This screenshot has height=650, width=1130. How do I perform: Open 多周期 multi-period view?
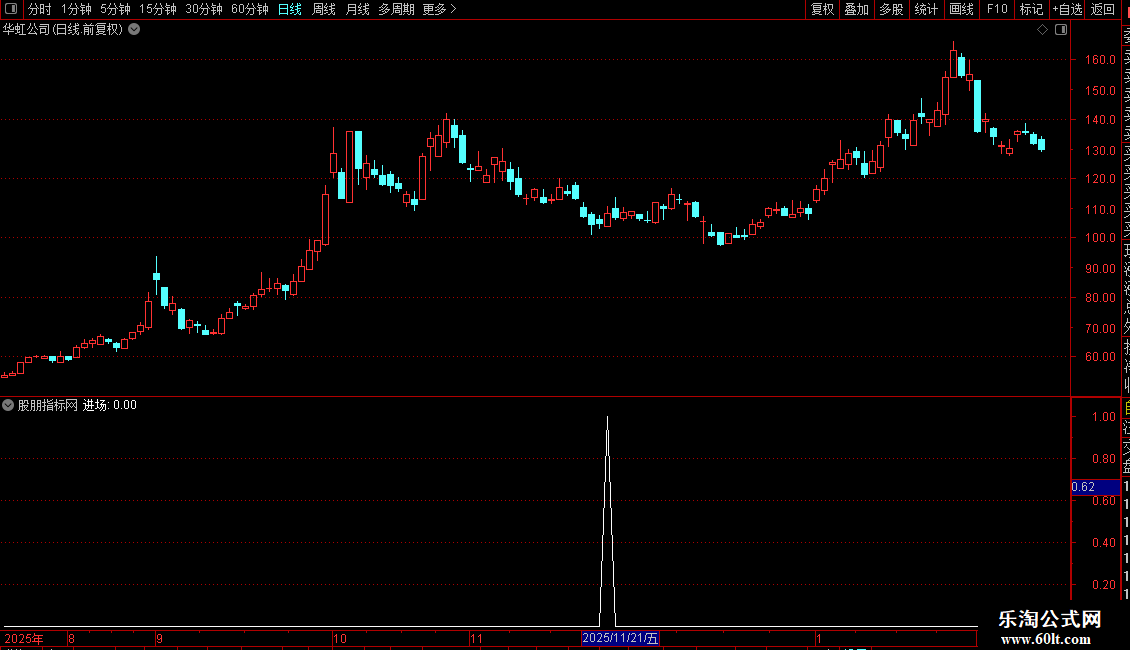(396, 9)
